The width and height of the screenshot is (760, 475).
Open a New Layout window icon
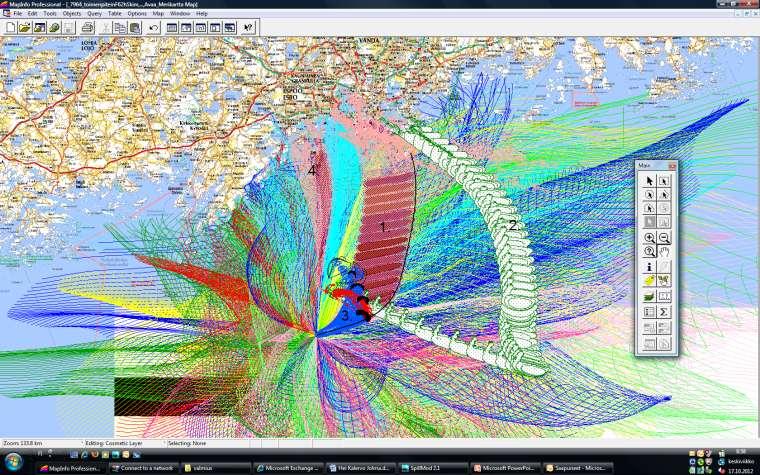click(215, 27)
